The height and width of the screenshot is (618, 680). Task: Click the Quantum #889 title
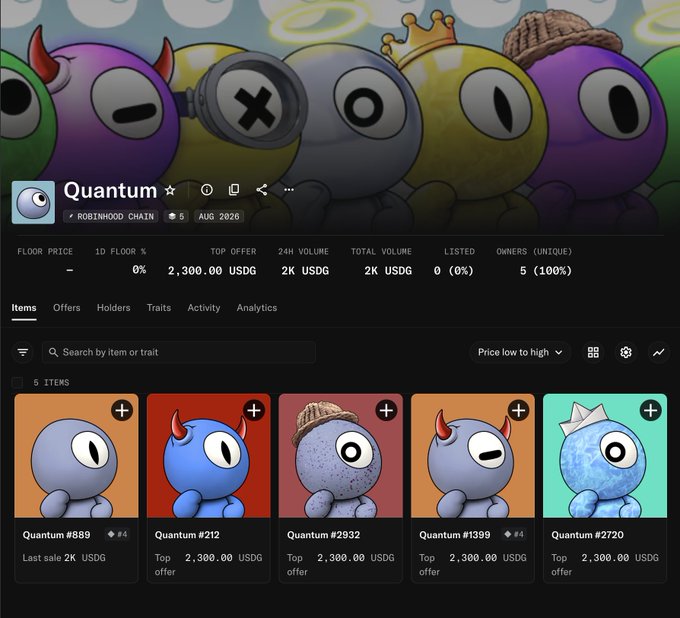[56, 535]
